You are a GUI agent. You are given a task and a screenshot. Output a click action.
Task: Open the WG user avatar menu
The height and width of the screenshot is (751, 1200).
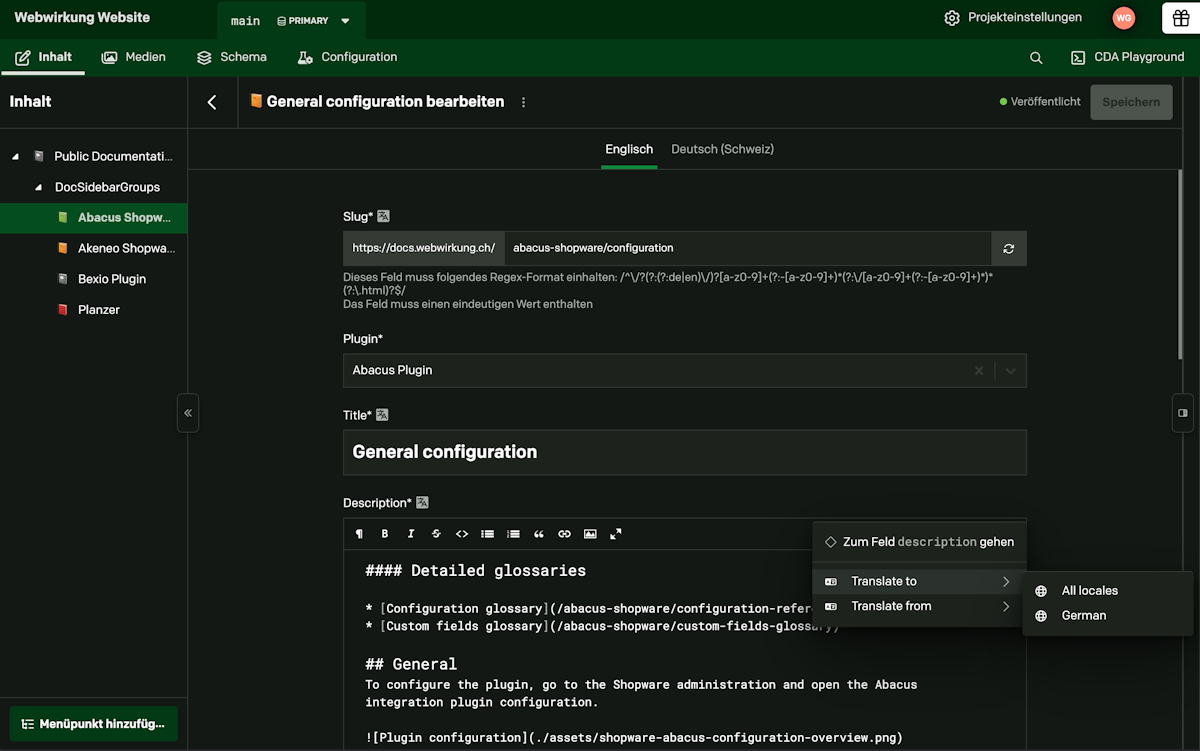pyautogui.click(x=1124, y=18)
